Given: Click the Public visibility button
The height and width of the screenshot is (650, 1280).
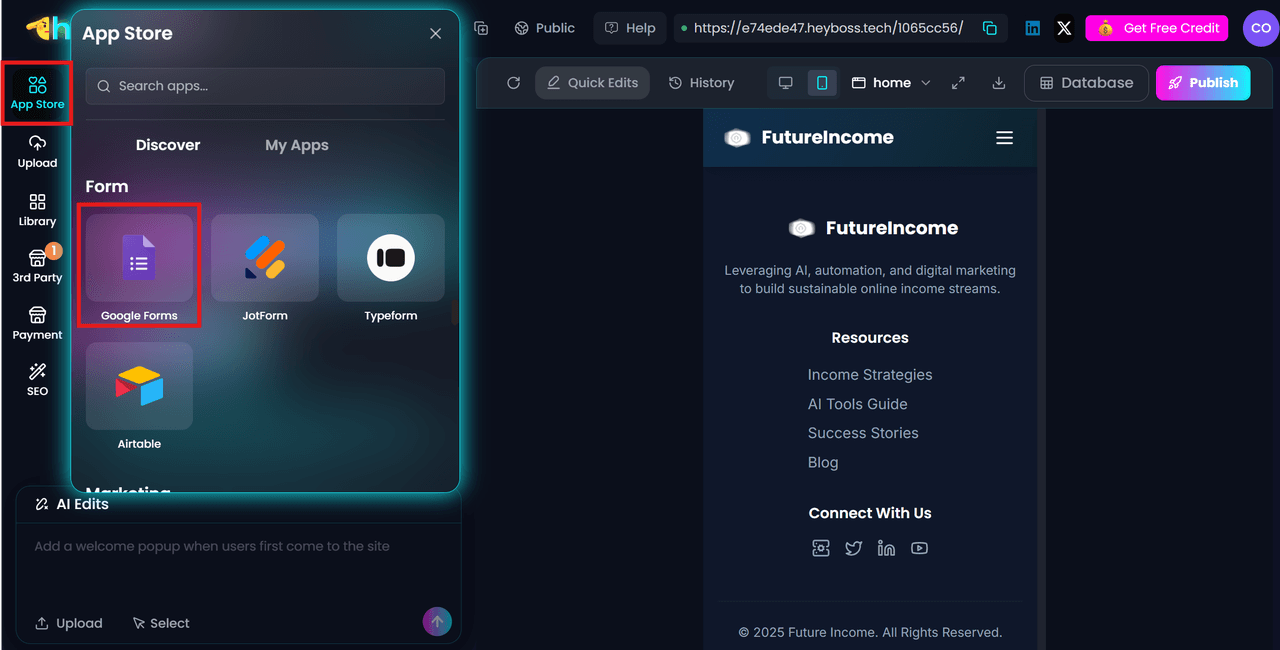Looking at the screenshot, I should coord(545,28).
